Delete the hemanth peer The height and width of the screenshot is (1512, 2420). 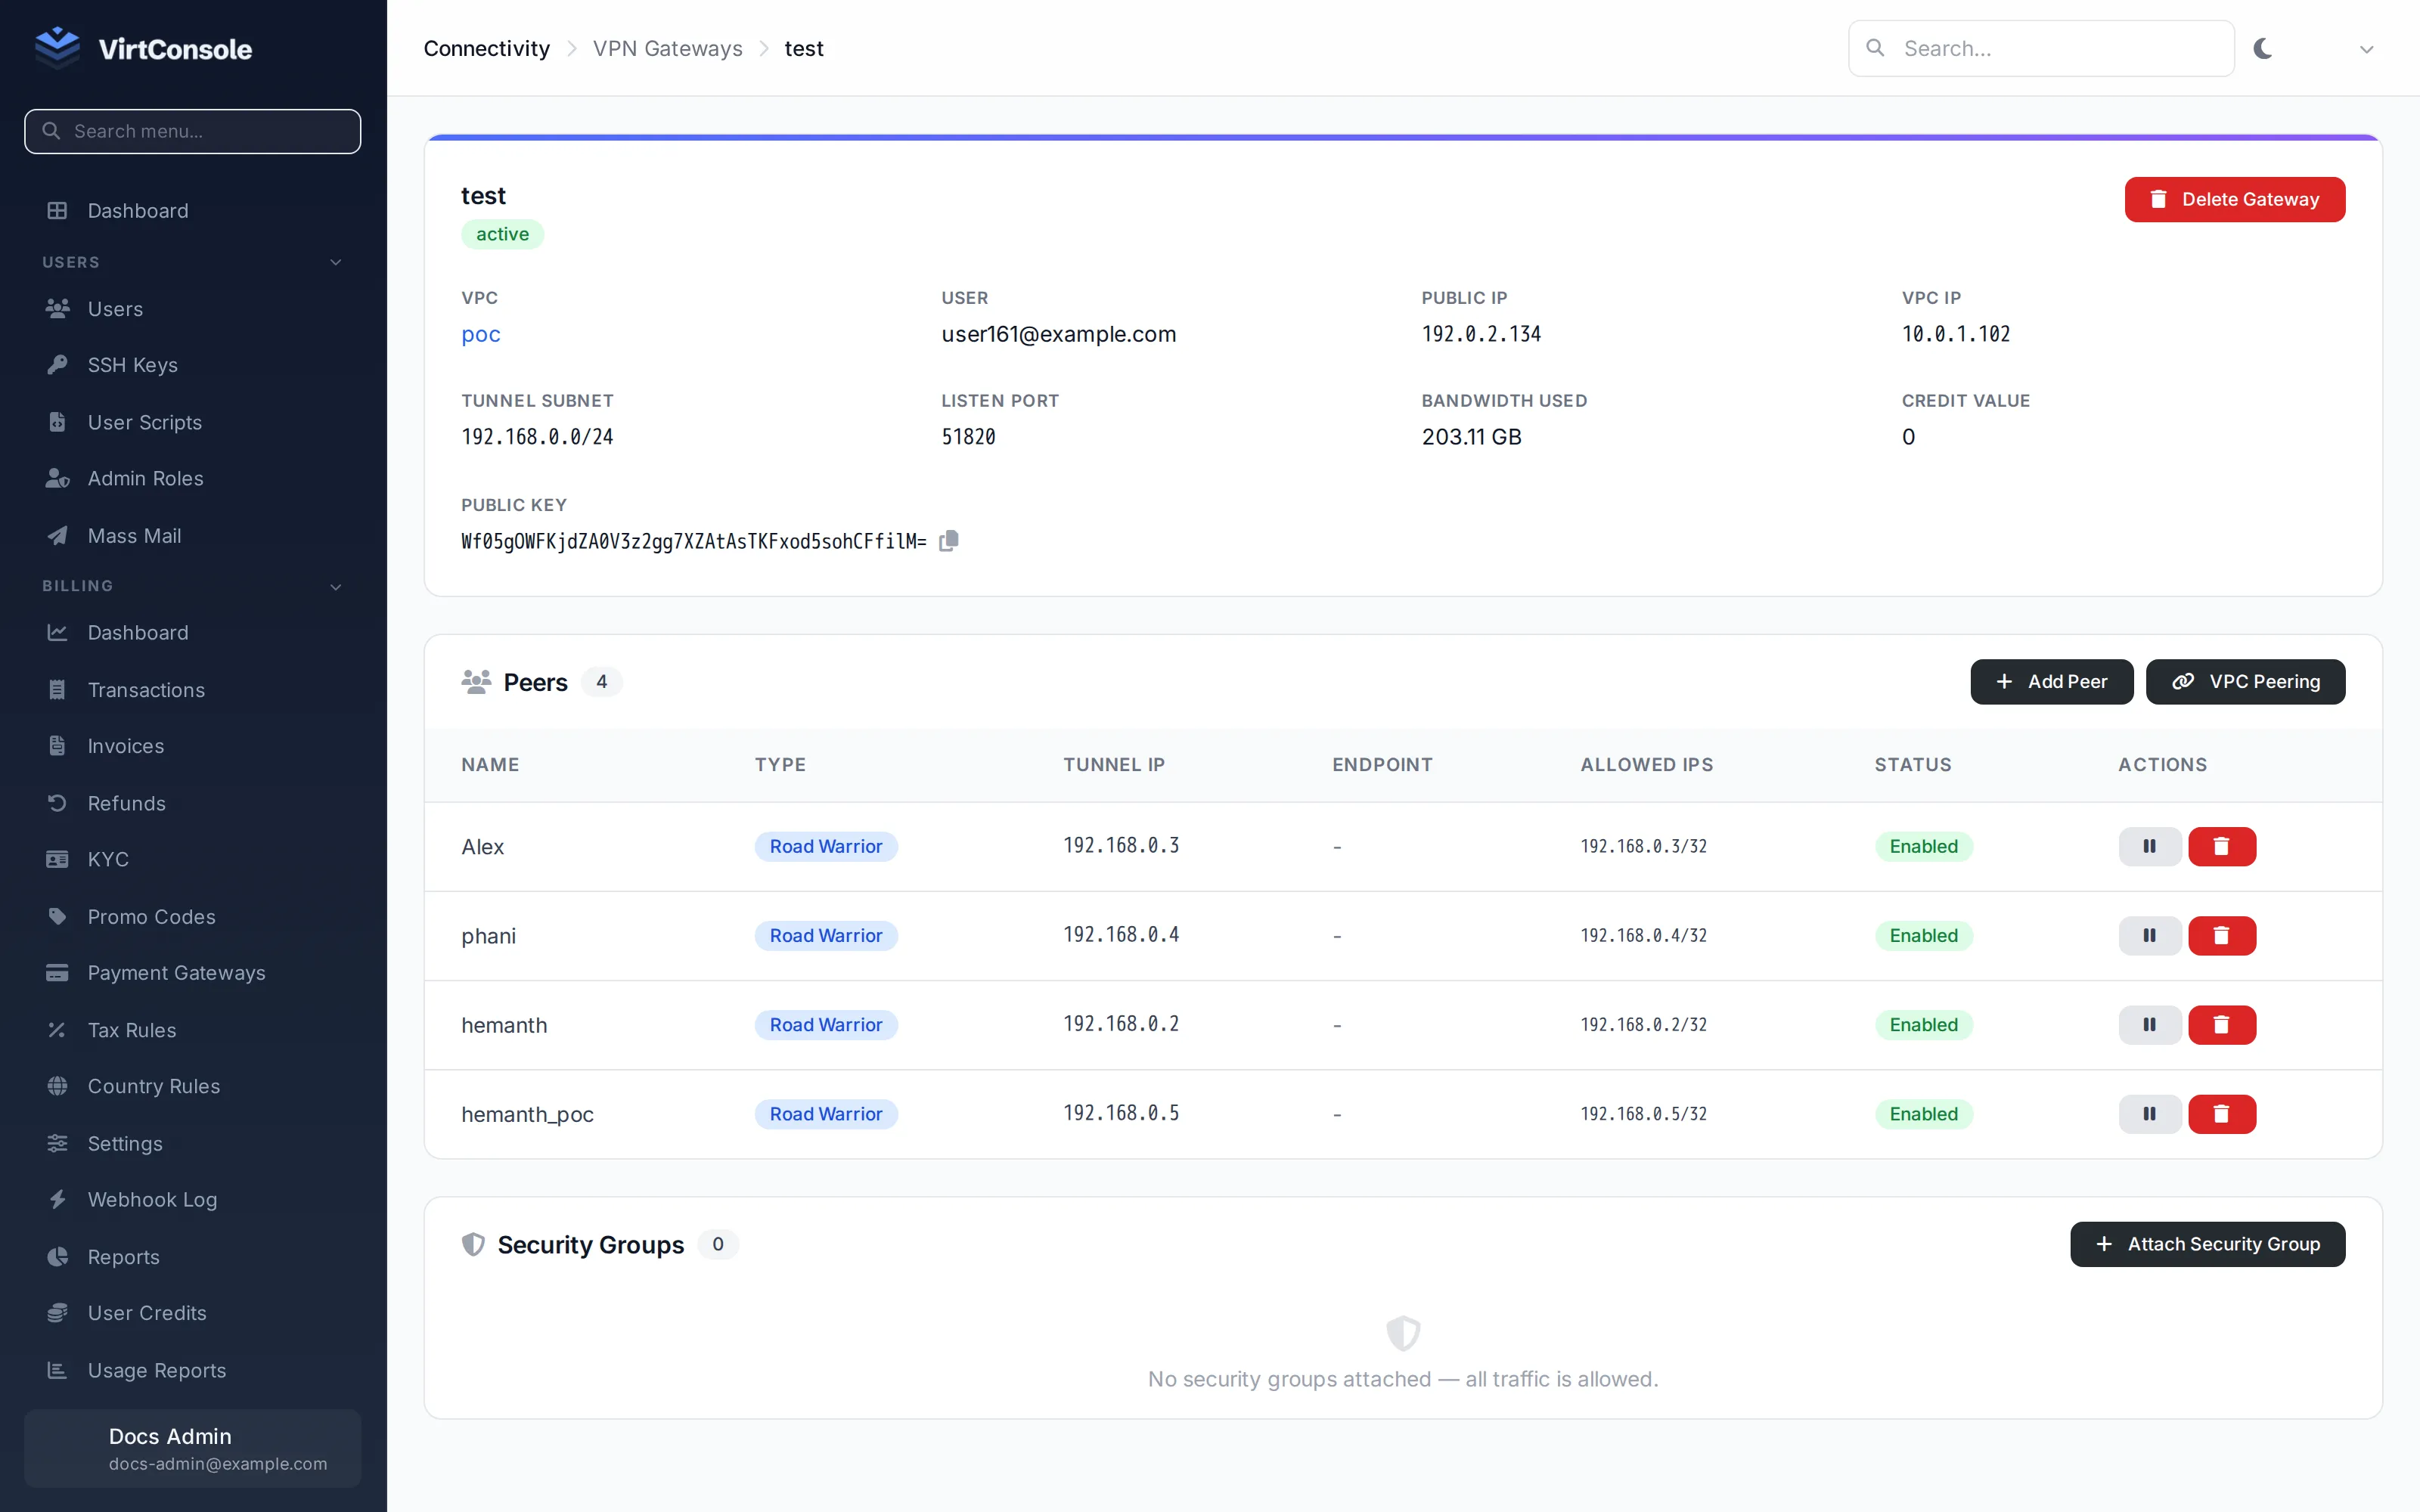click(x=2221, y=1024)
